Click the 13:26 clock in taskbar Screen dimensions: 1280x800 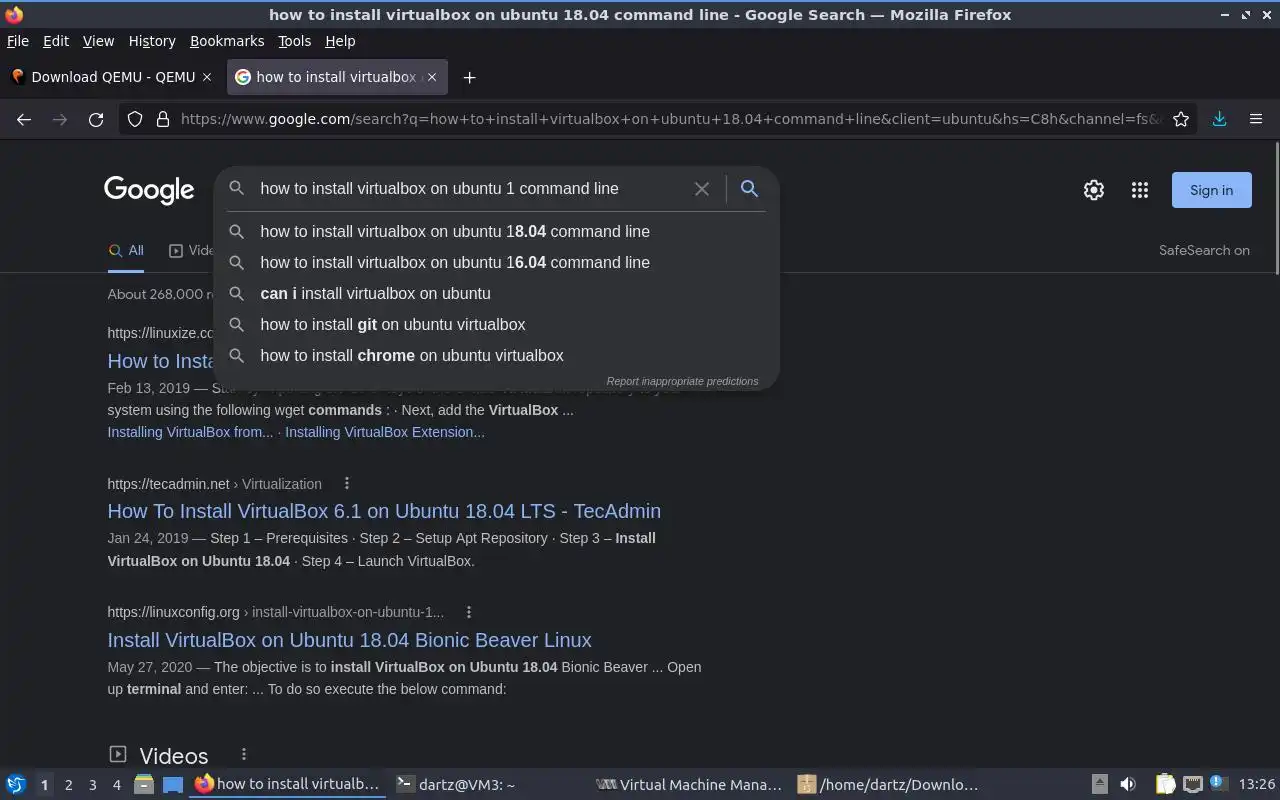point(1257,785)
